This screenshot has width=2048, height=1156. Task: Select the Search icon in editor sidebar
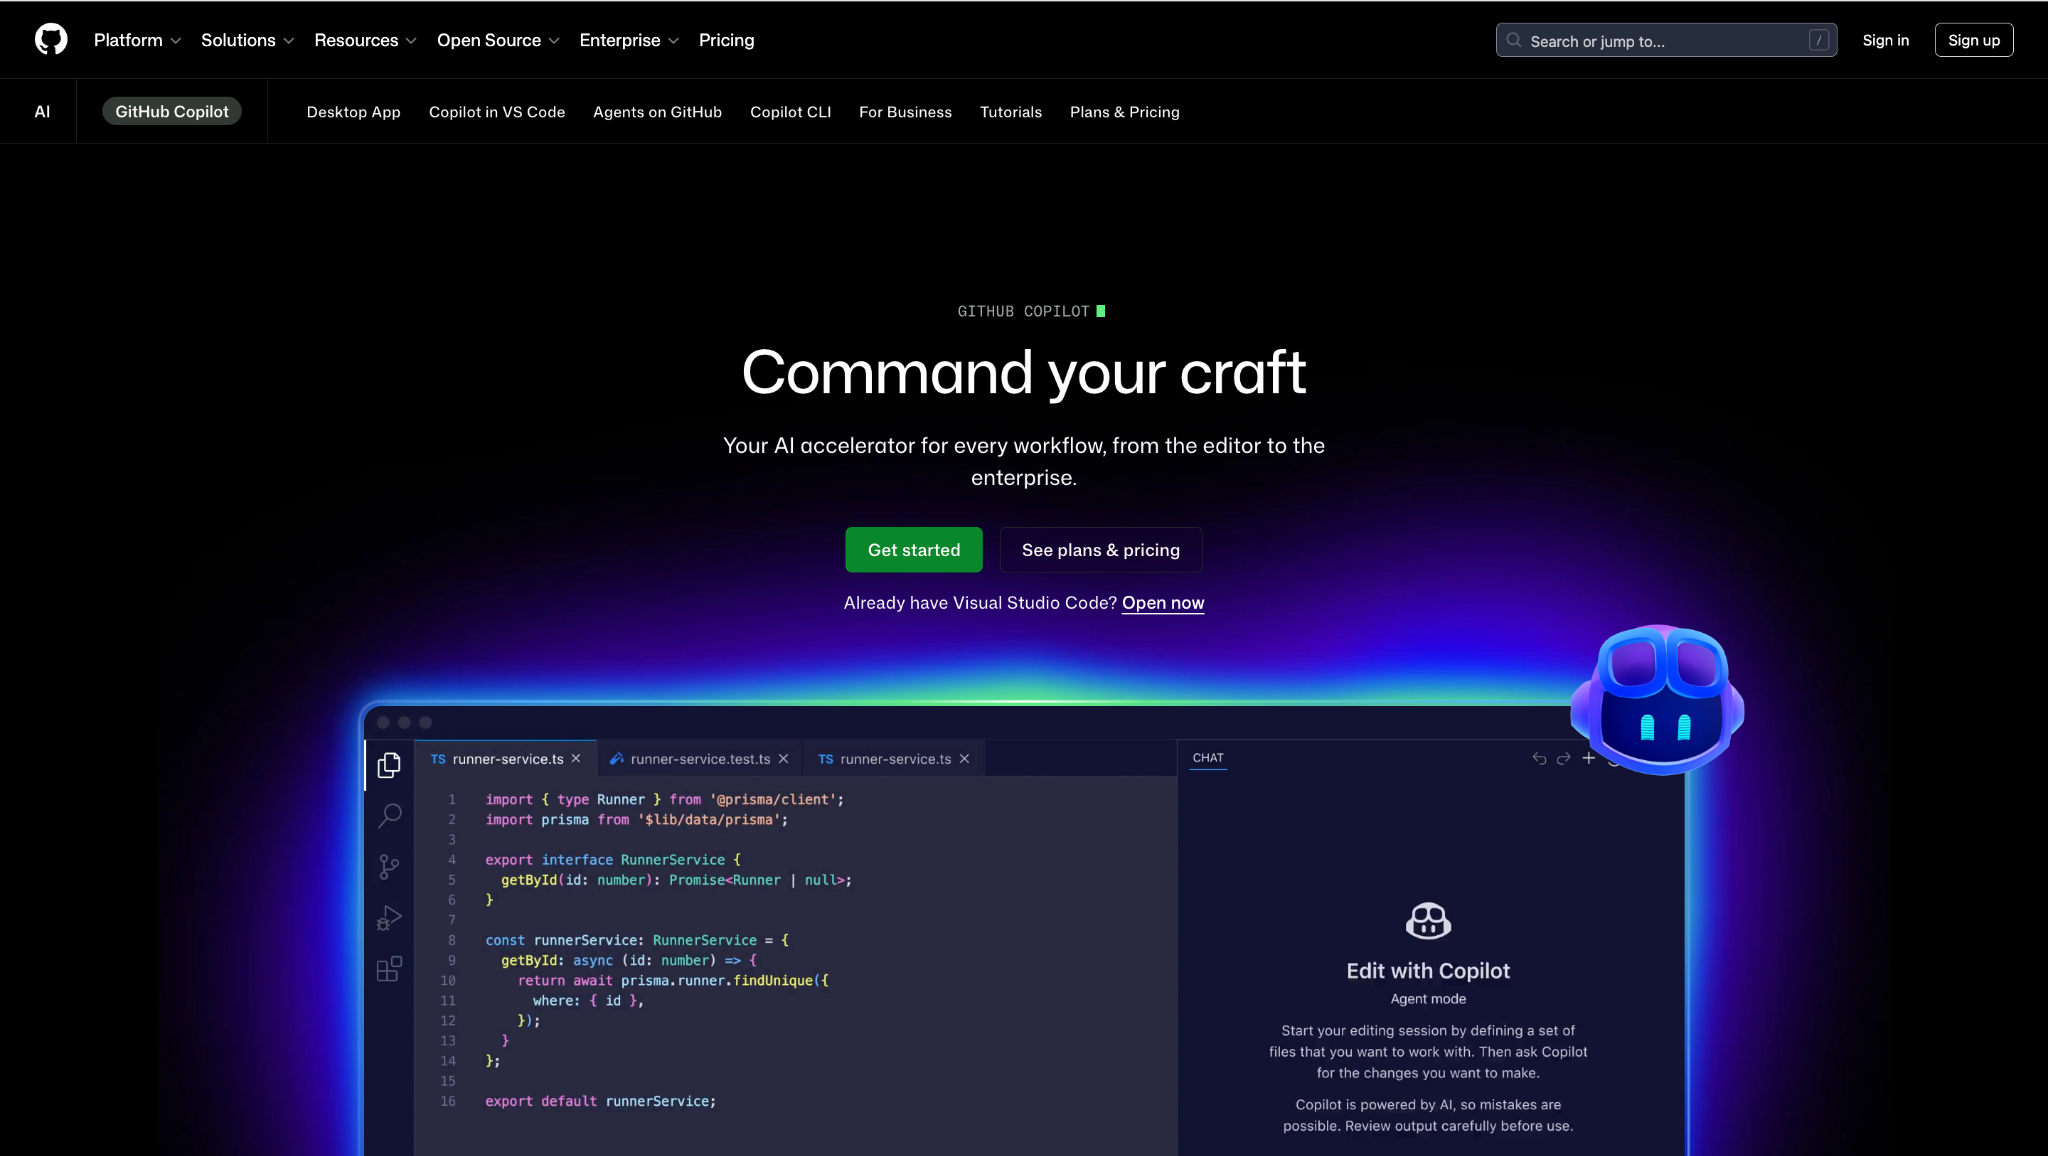coord(389,816)
